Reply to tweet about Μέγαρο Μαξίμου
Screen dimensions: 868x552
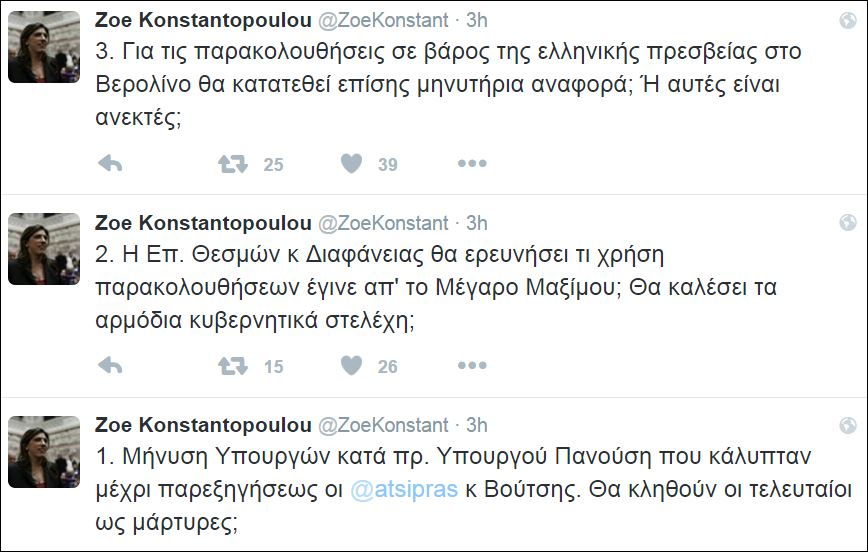click(x=110, y=366)
